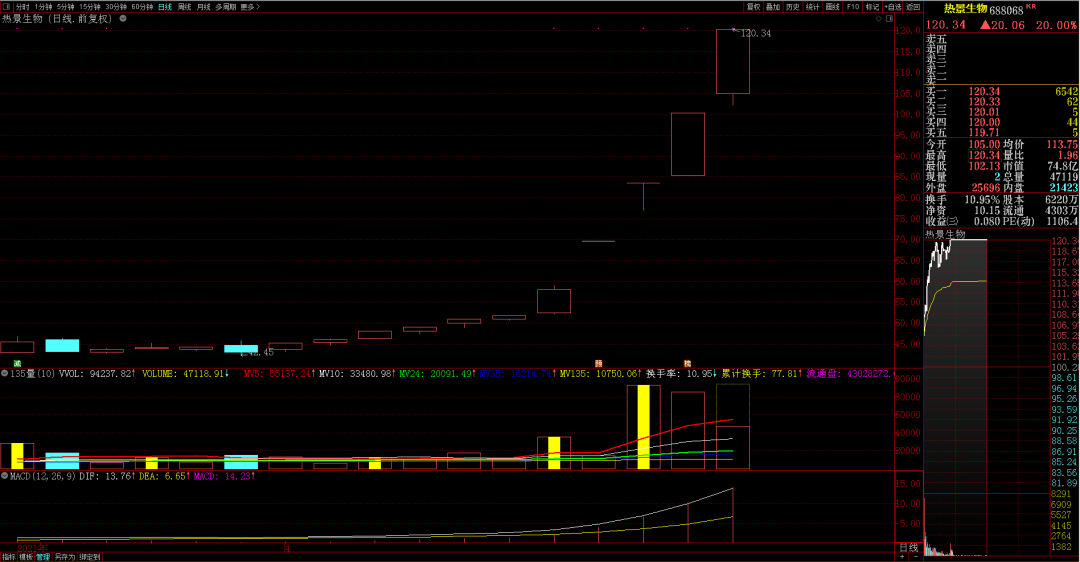Screen dimensions: 1080x562
Task: Click the 减 marker below first candlestick
Action: (17, 363)
